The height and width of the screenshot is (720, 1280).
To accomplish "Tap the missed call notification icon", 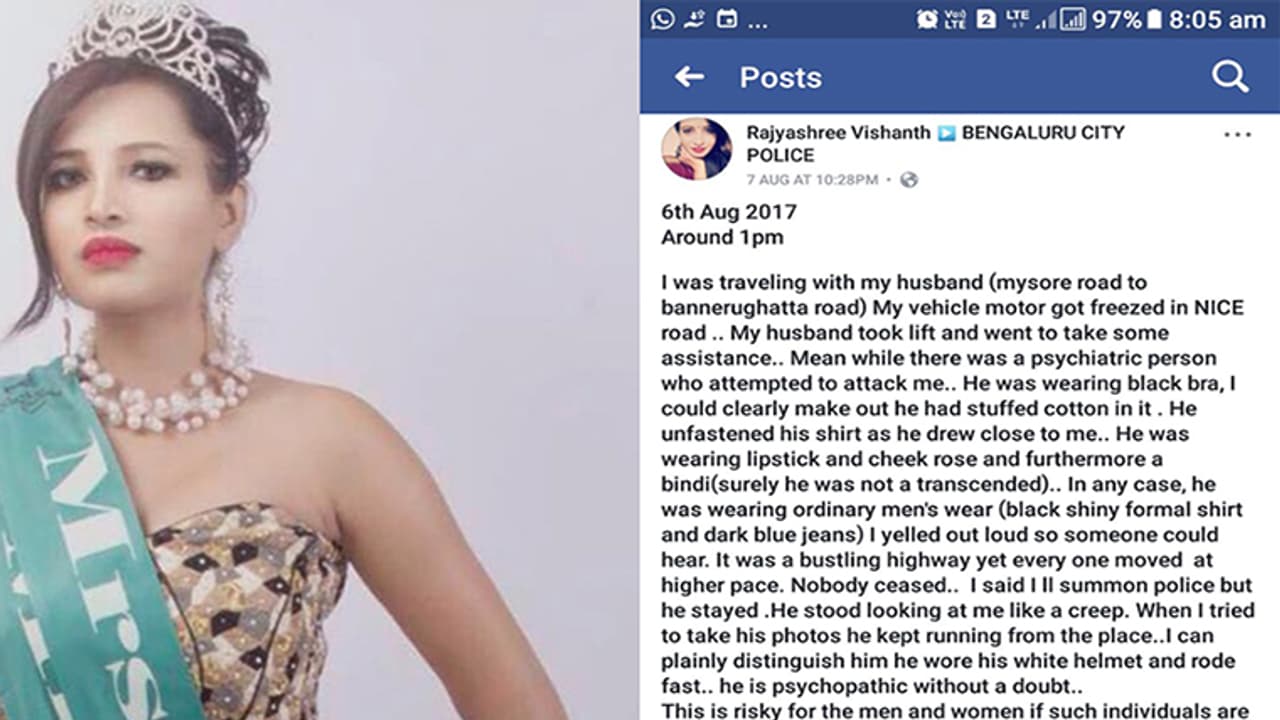I will [694, 19].
